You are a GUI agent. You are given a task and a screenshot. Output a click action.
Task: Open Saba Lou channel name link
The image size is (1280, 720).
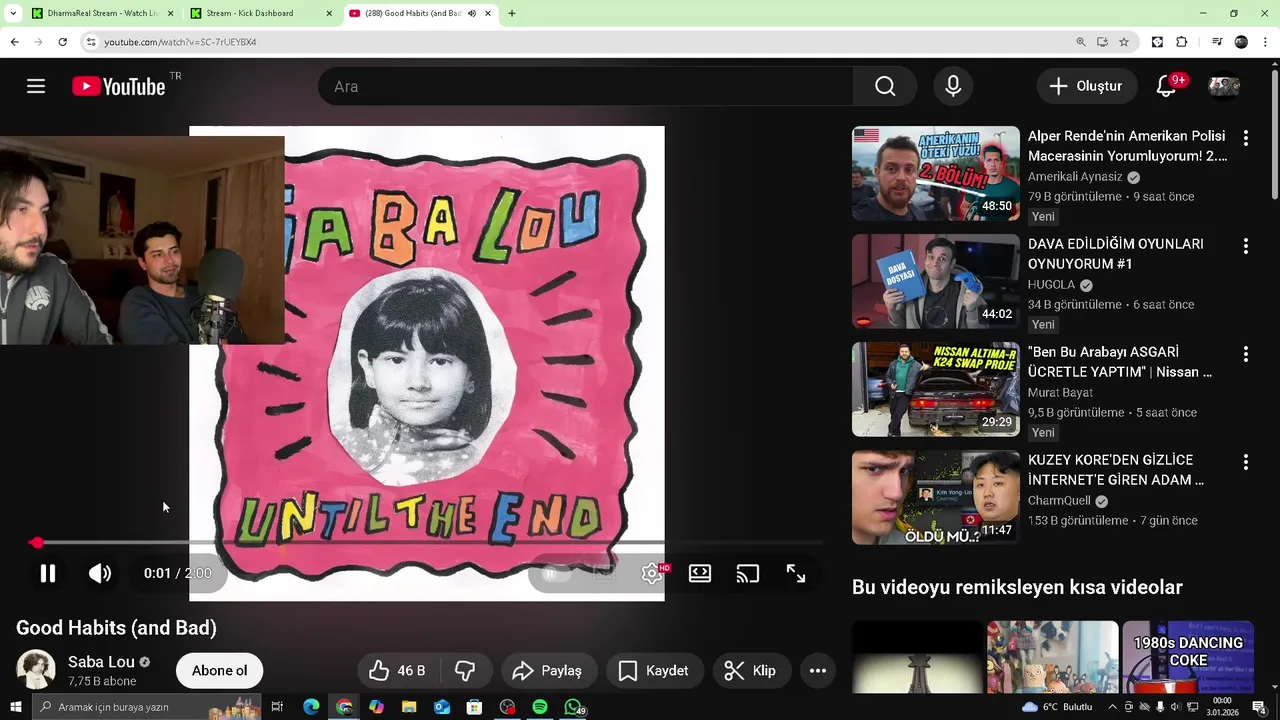pos(101,662)
